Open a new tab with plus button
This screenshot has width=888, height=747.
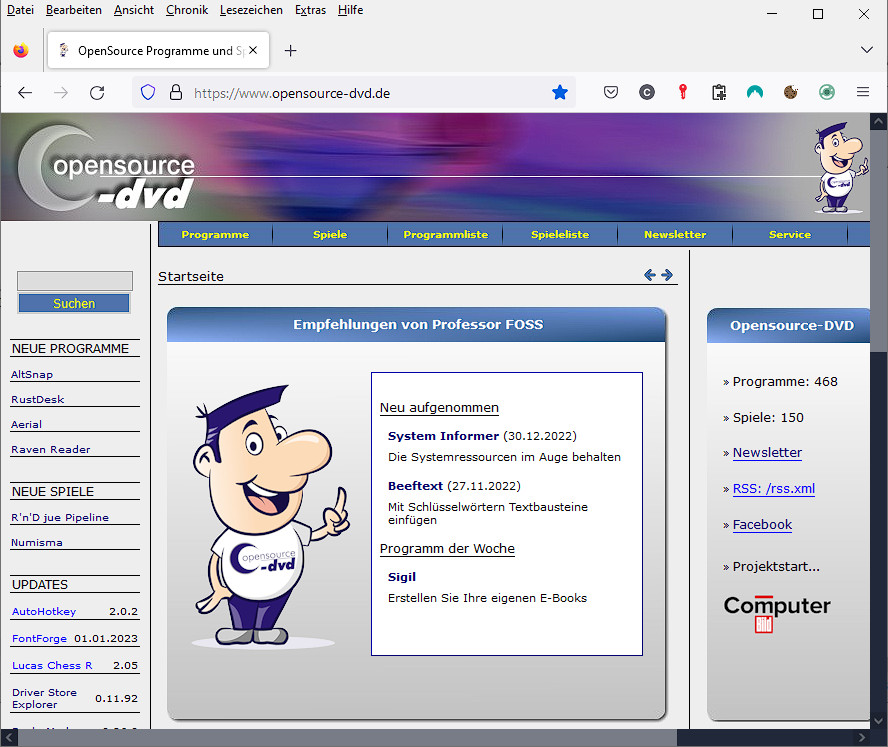pyautogui.click(x=291, y=50)
